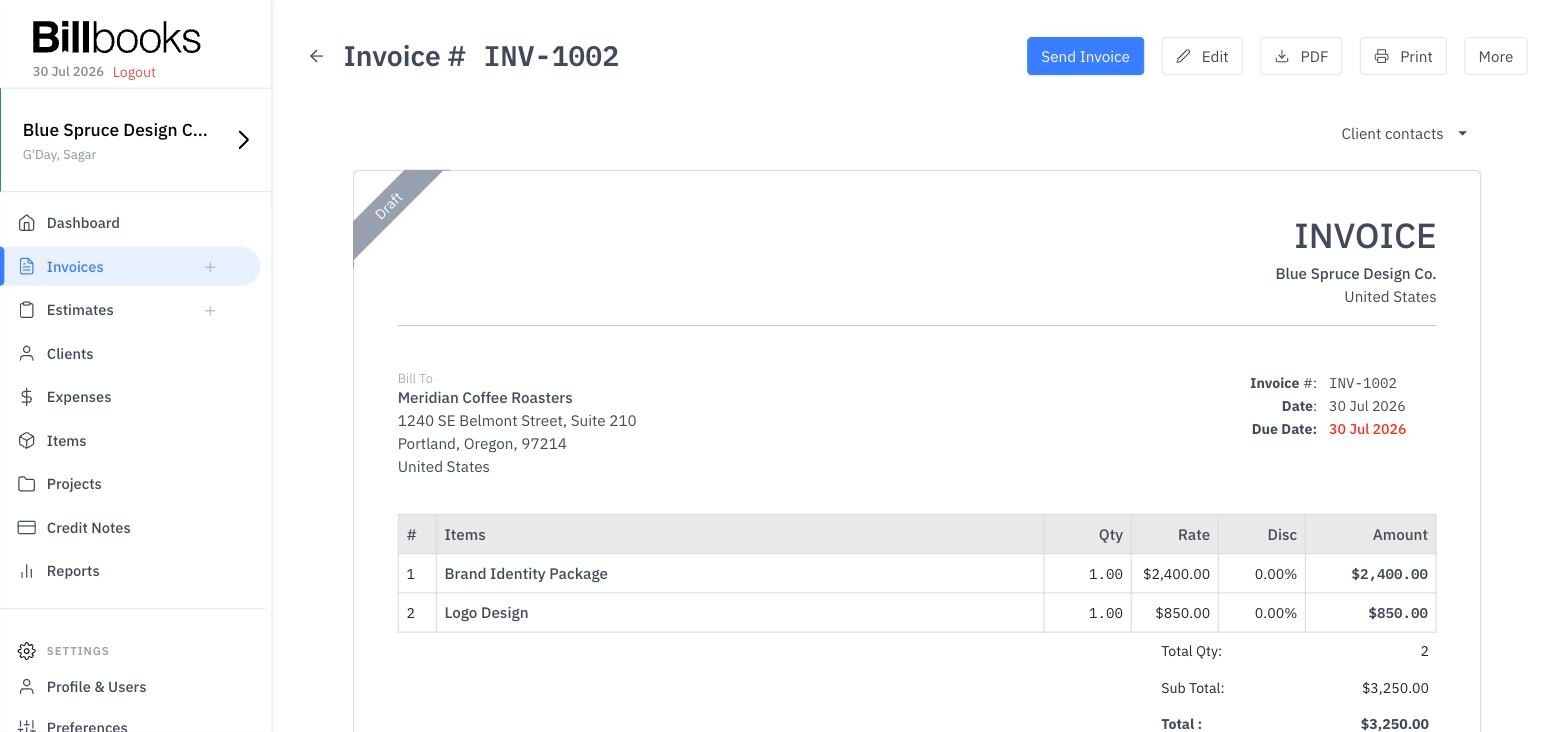
Task: Click the Total Qty value 2
Action: [1424, 651]
